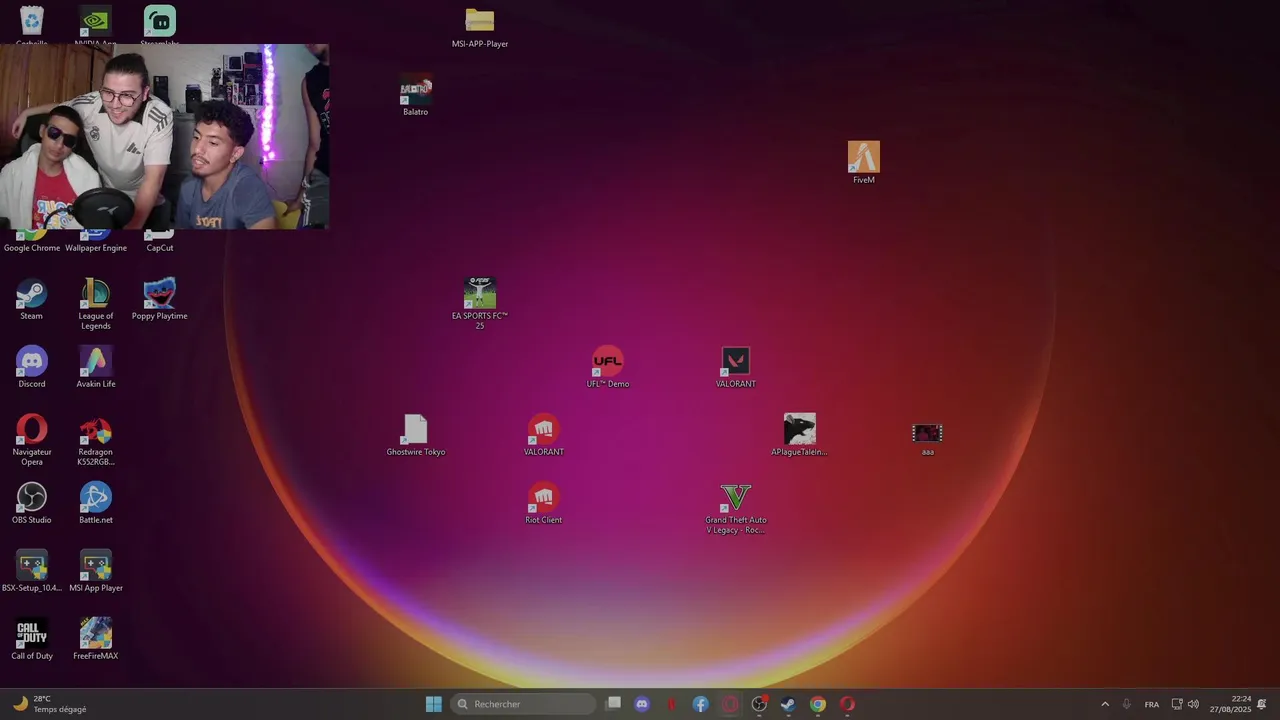Screen dimensions: 1280x720
Task: Click the Wallpaper Engine label
Action: point(96,248)
